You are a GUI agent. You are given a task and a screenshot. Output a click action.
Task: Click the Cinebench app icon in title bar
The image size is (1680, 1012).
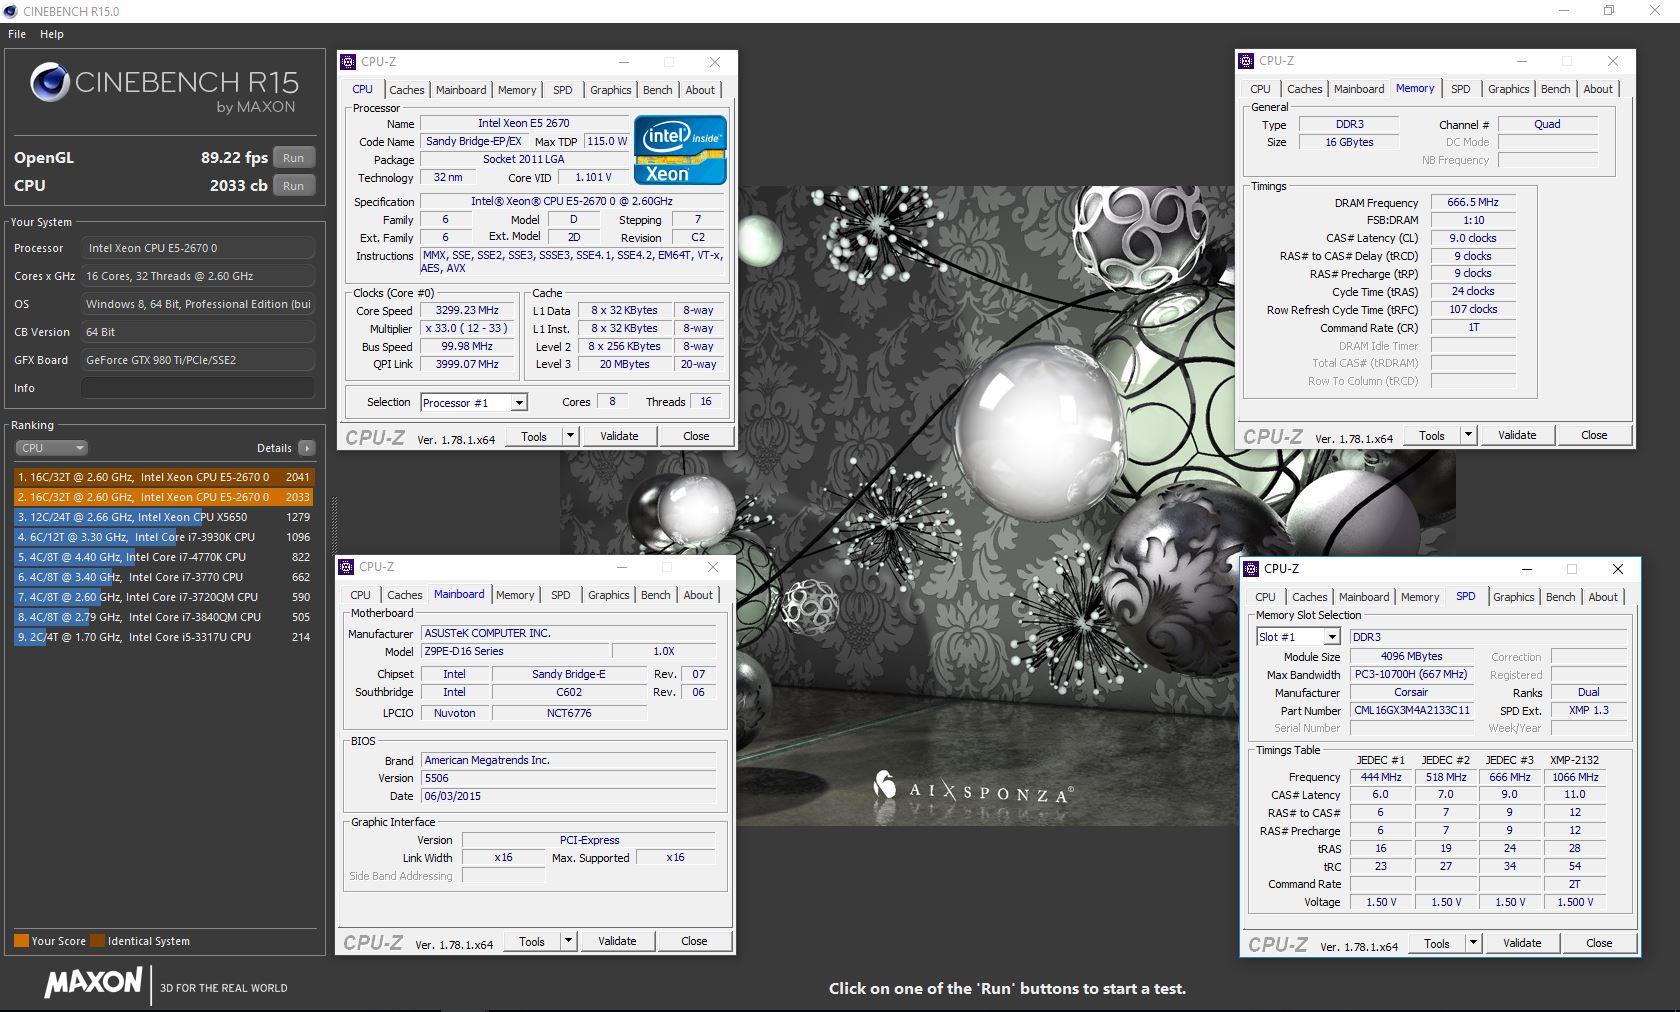(10, 11)
